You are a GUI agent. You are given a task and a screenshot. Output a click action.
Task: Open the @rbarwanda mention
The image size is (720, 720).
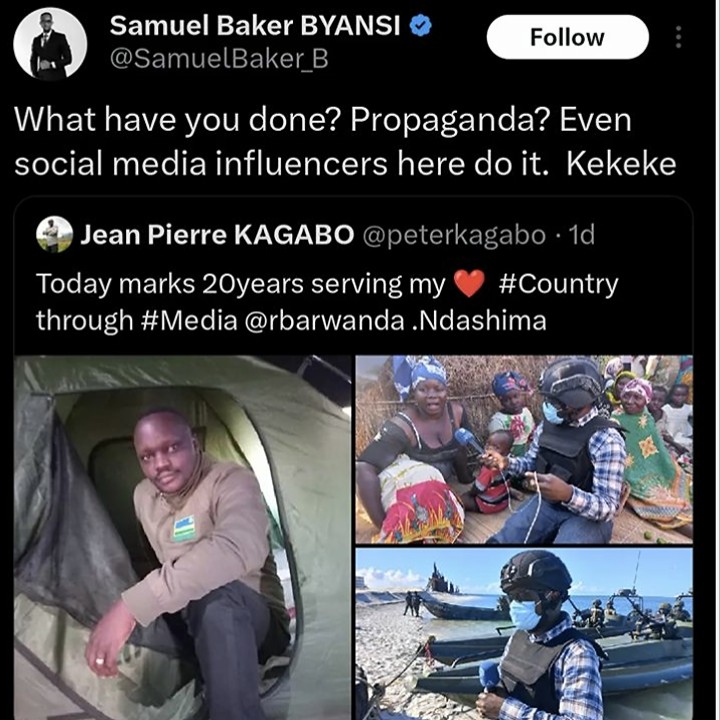[325, 321]
